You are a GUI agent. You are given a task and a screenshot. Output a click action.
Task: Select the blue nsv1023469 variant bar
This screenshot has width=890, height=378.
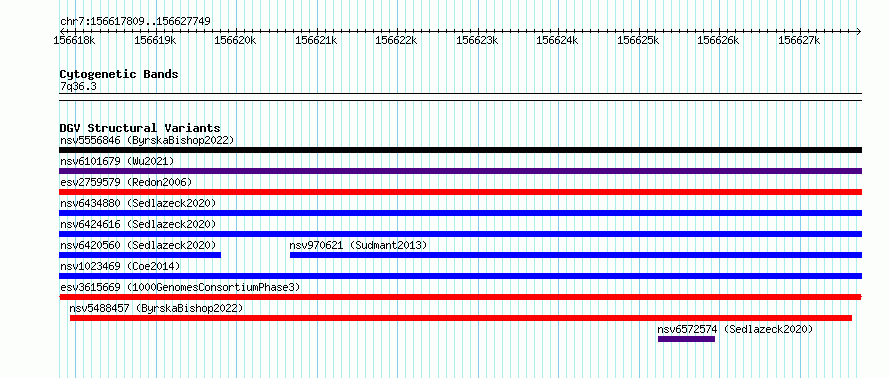[x=460, y=276]
